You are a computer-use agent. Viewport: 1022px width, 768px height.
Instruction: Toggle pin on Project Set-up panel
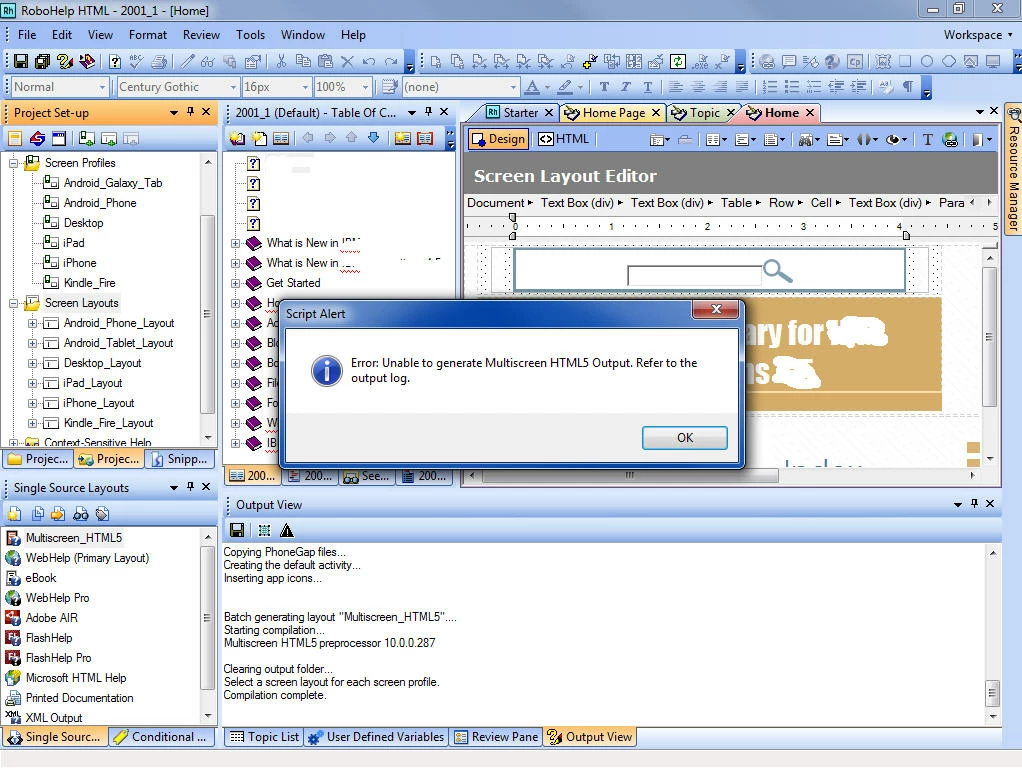tap(190, 111)
